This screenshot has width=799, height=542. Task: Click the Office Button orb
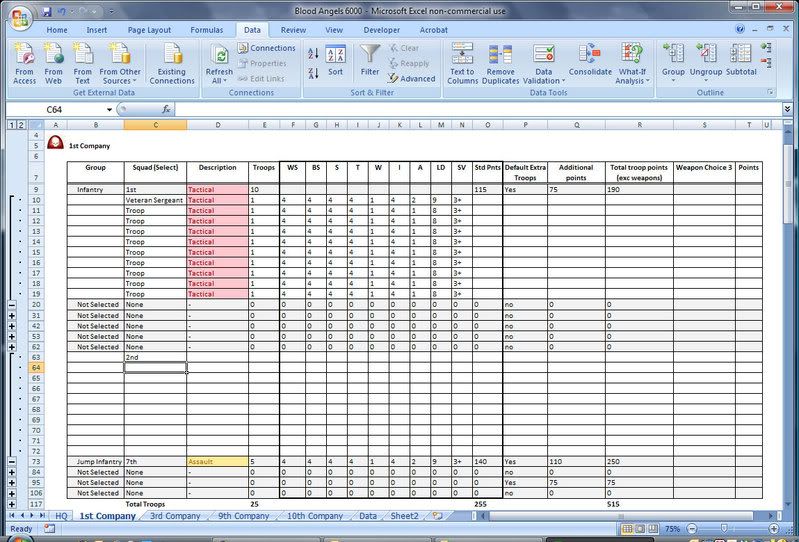click(x=20, y=18)
